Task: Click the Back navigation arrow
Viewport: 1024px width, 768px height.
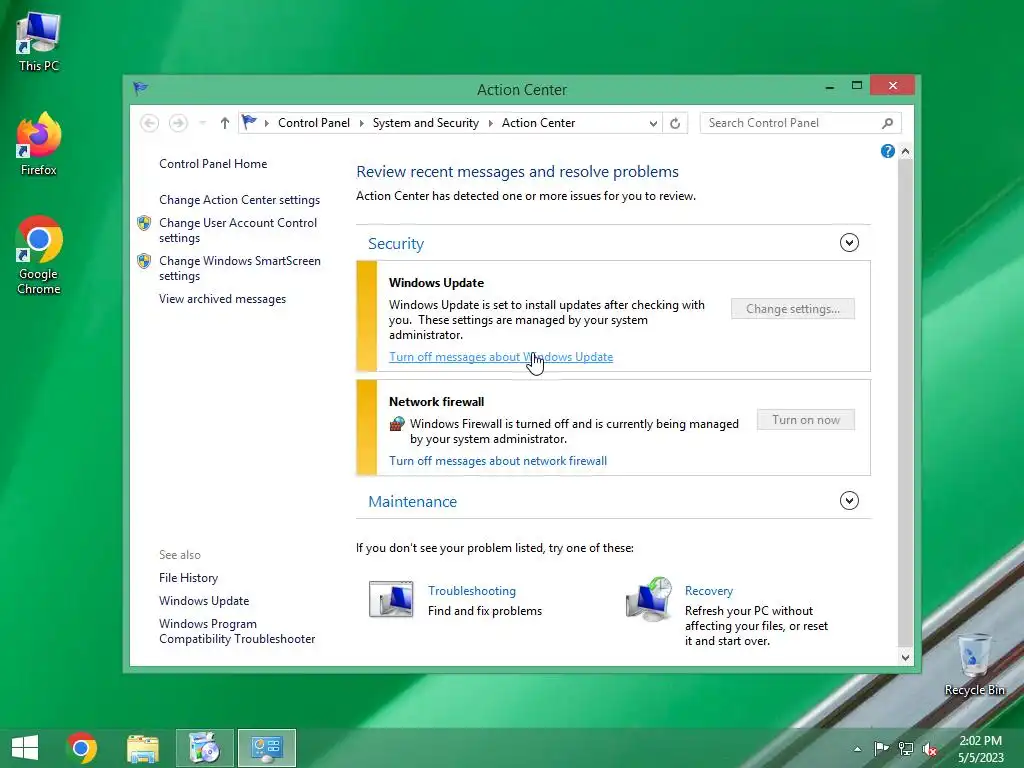Action: pyautogui.click(x=150, y=123)
